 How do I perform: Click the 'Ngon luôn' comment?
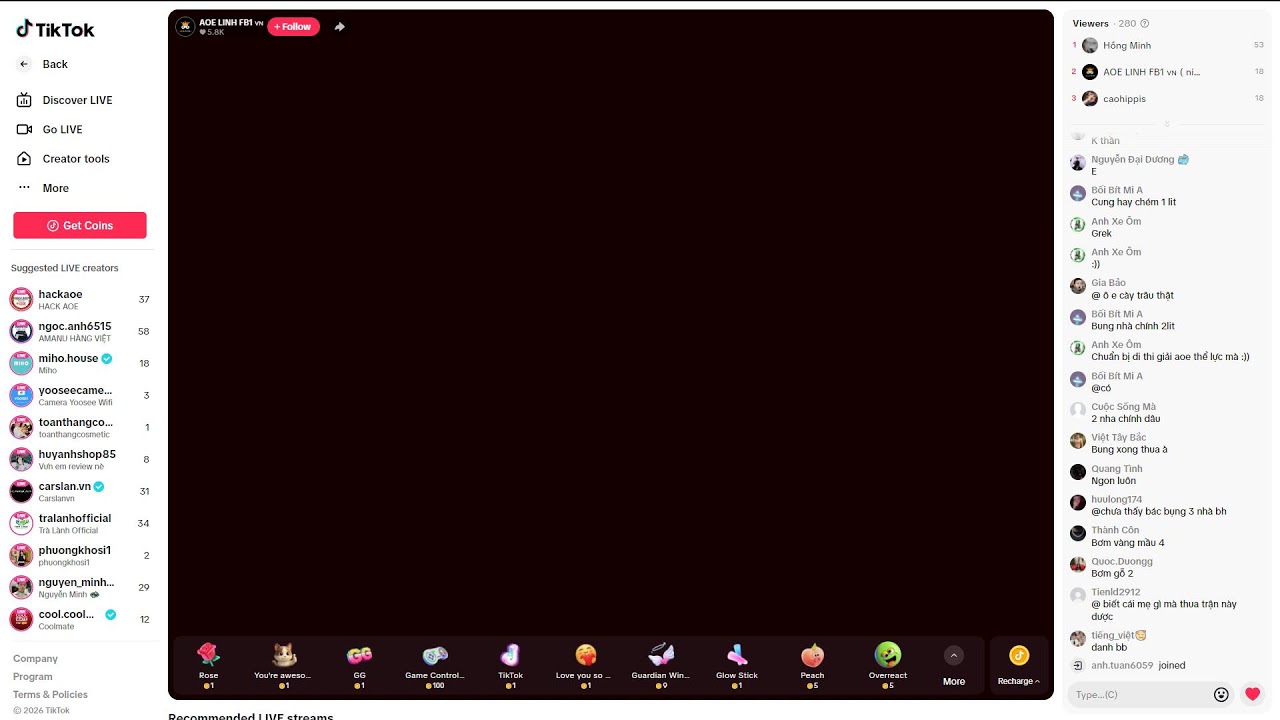[1113, 481]
